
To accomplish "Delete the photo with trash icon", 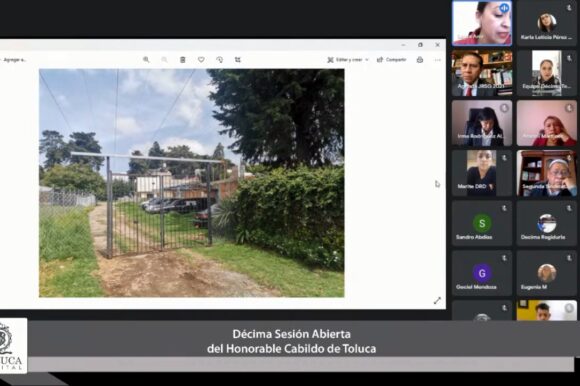I will coord(183,60).
